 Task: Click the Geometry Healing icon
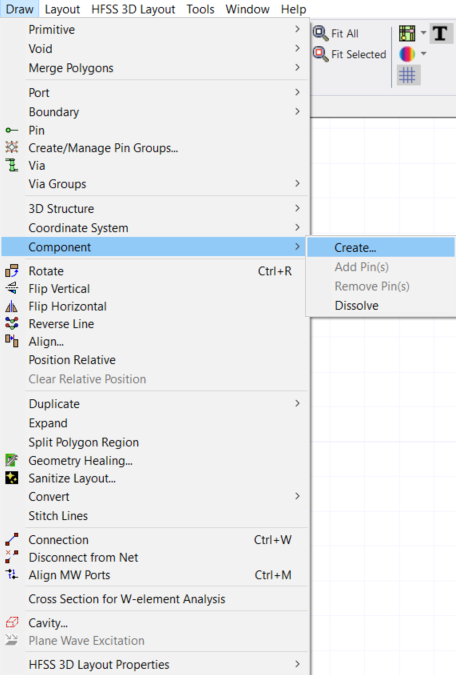pyautogui.click(x=12, y=460)
